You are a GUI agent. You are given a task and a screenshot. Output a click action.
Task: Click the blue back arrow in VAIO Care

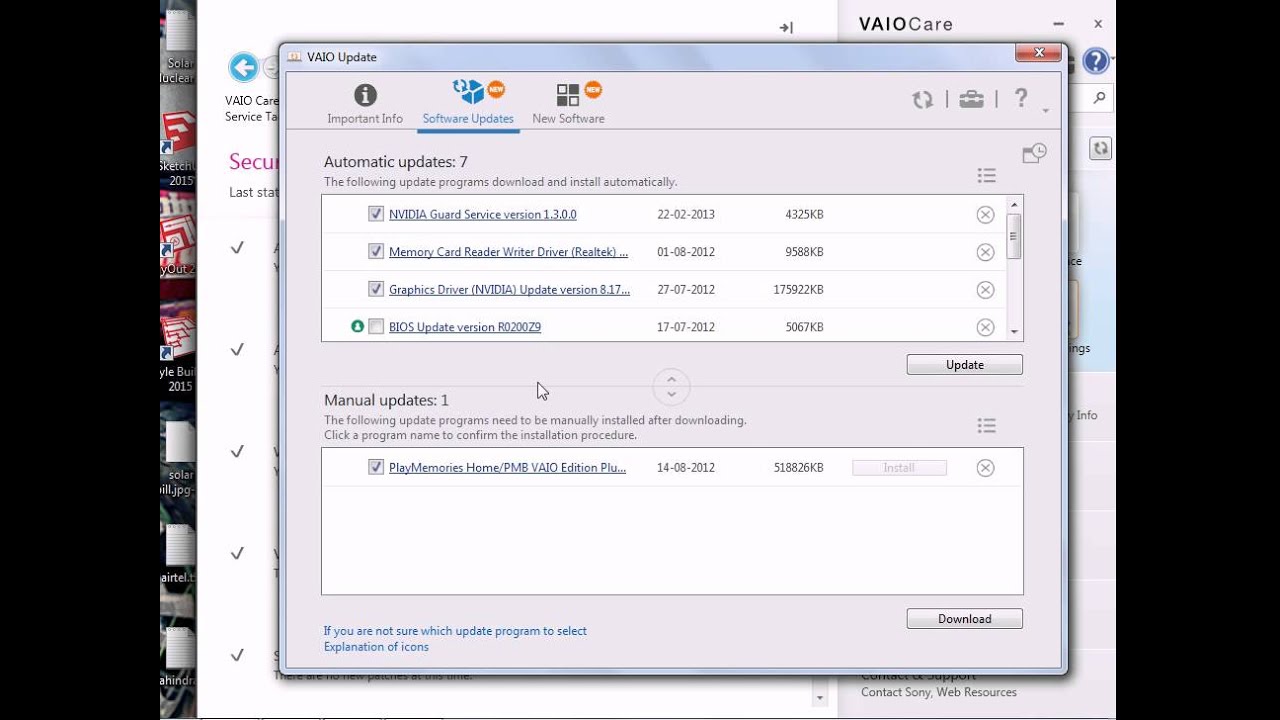[x=243, y=67]
